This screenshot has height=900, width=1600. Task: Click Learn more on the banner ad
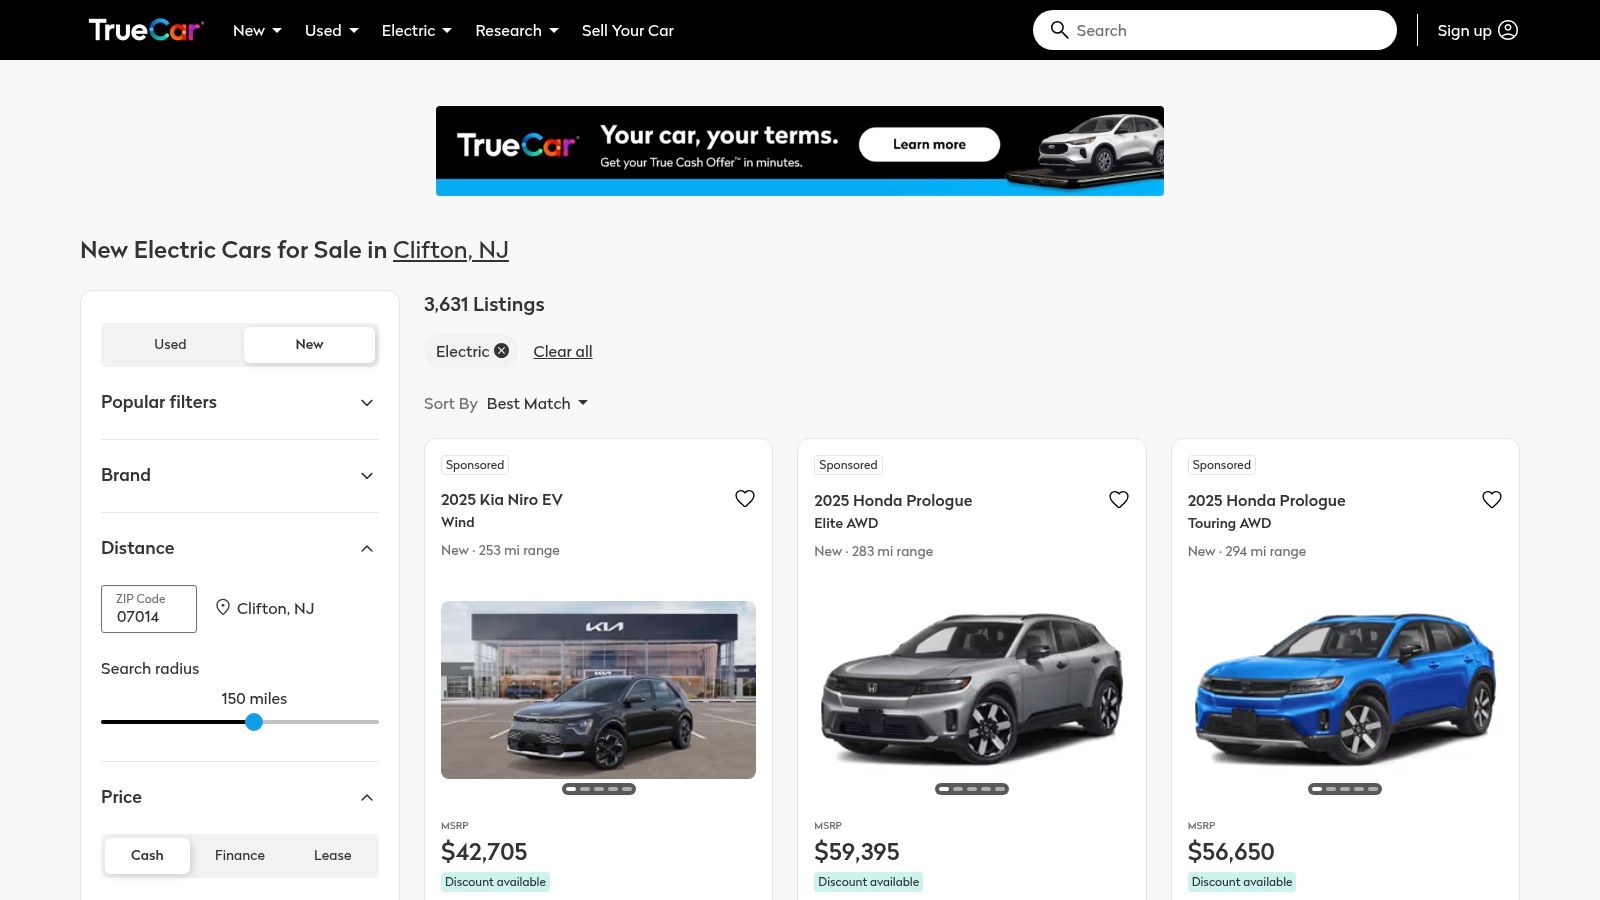click(x=928, y=144)
